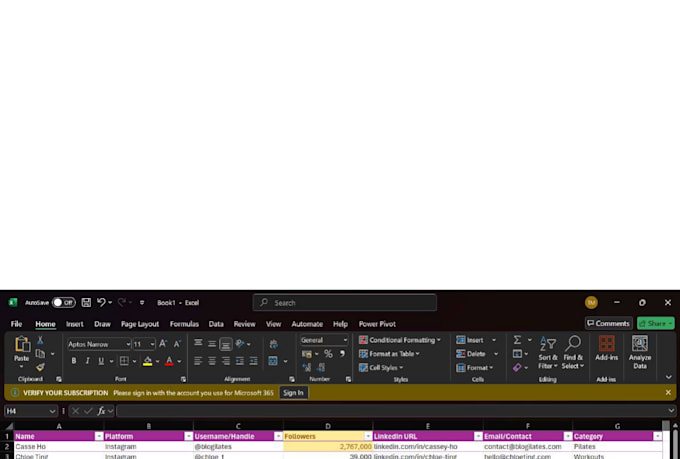Open the General number format dropdown
Image resolution: width=680 pixels, height=459 pixels.
345,340
